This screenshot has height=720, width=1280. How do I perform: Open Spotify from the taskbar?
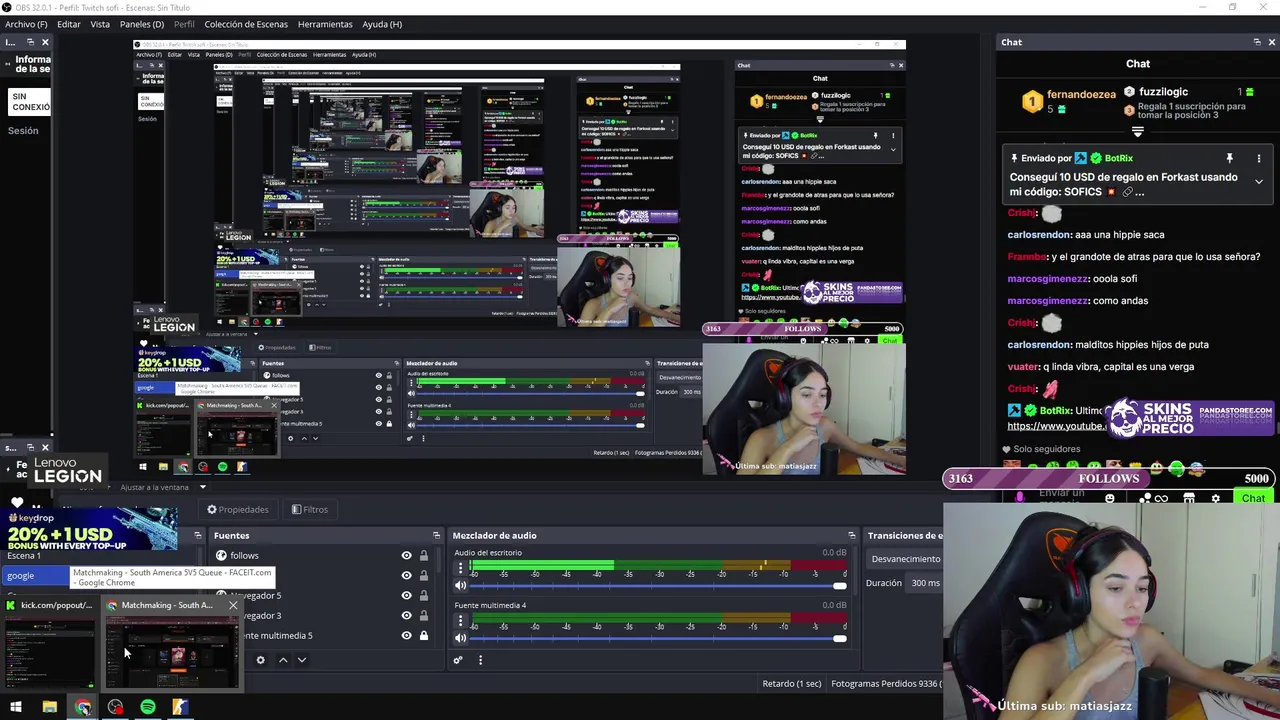(x=148, y=708)
